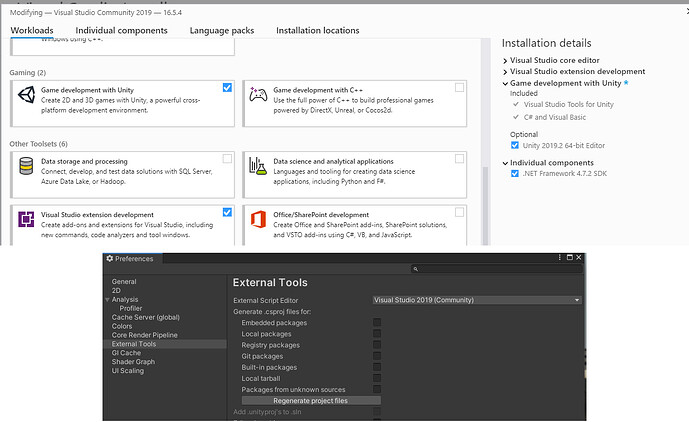The image size is (689, 422).
Task: Click the Other Toolsets (6) section heading
Action: [39, 144]
